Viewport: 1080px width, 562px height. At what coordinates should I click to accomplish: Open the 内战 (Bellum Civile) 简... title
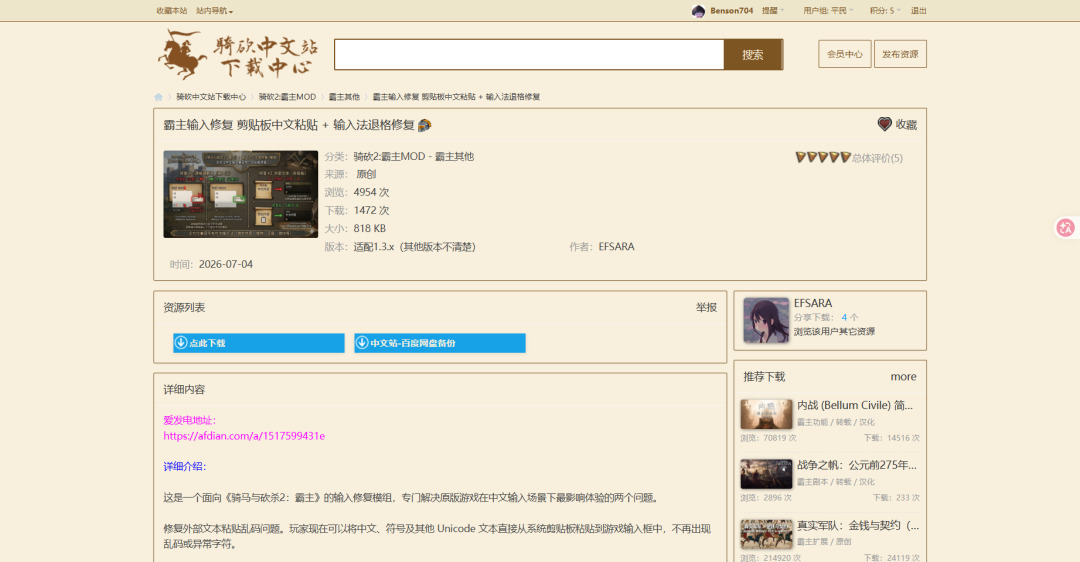click(855, 405)
